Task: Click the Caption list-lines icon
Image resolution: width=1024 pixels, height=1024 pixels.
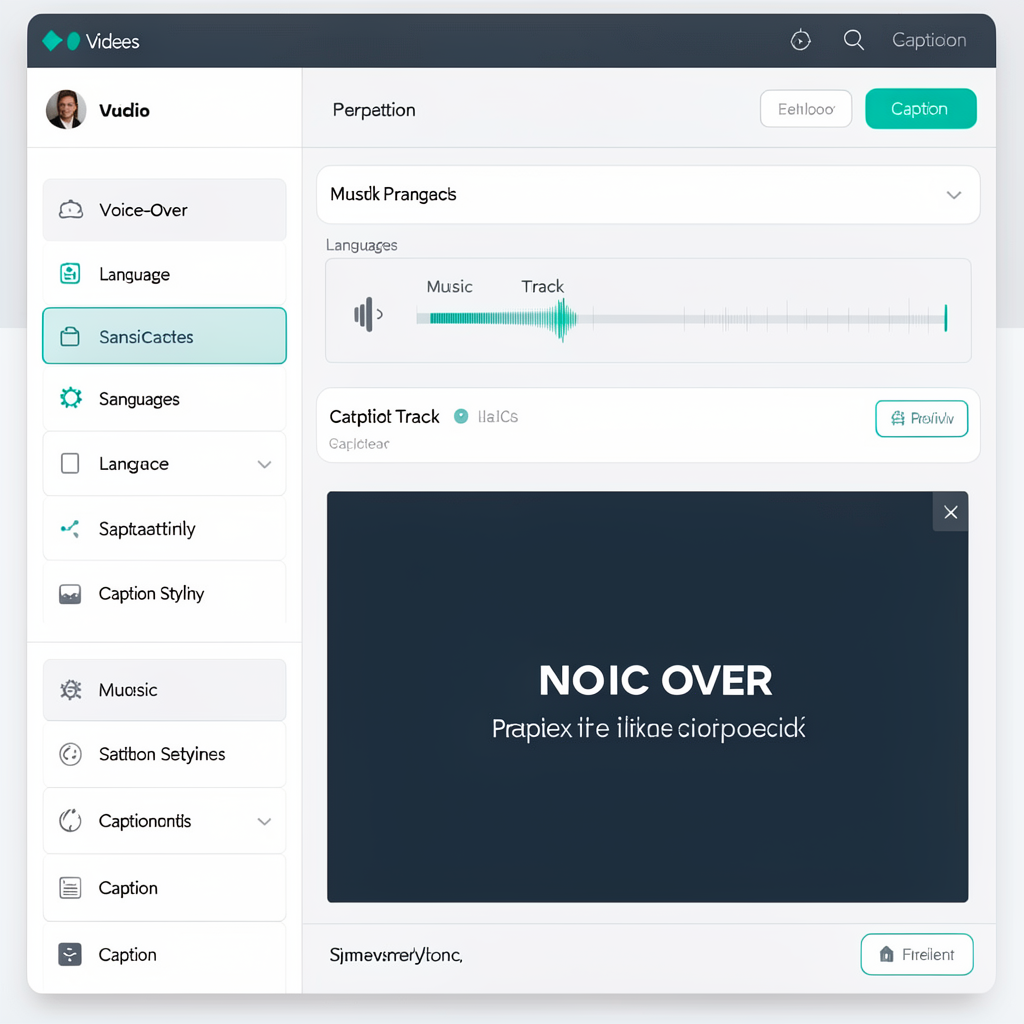Action: 70,888
